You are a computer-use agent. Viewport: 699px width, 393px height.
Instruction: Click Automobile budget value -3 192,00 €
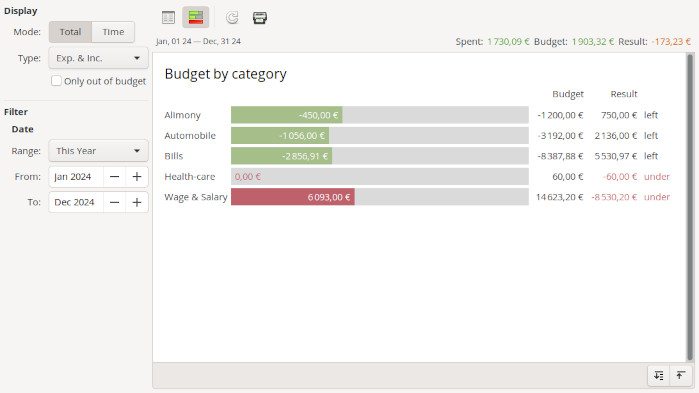click(x=560, y=135)
